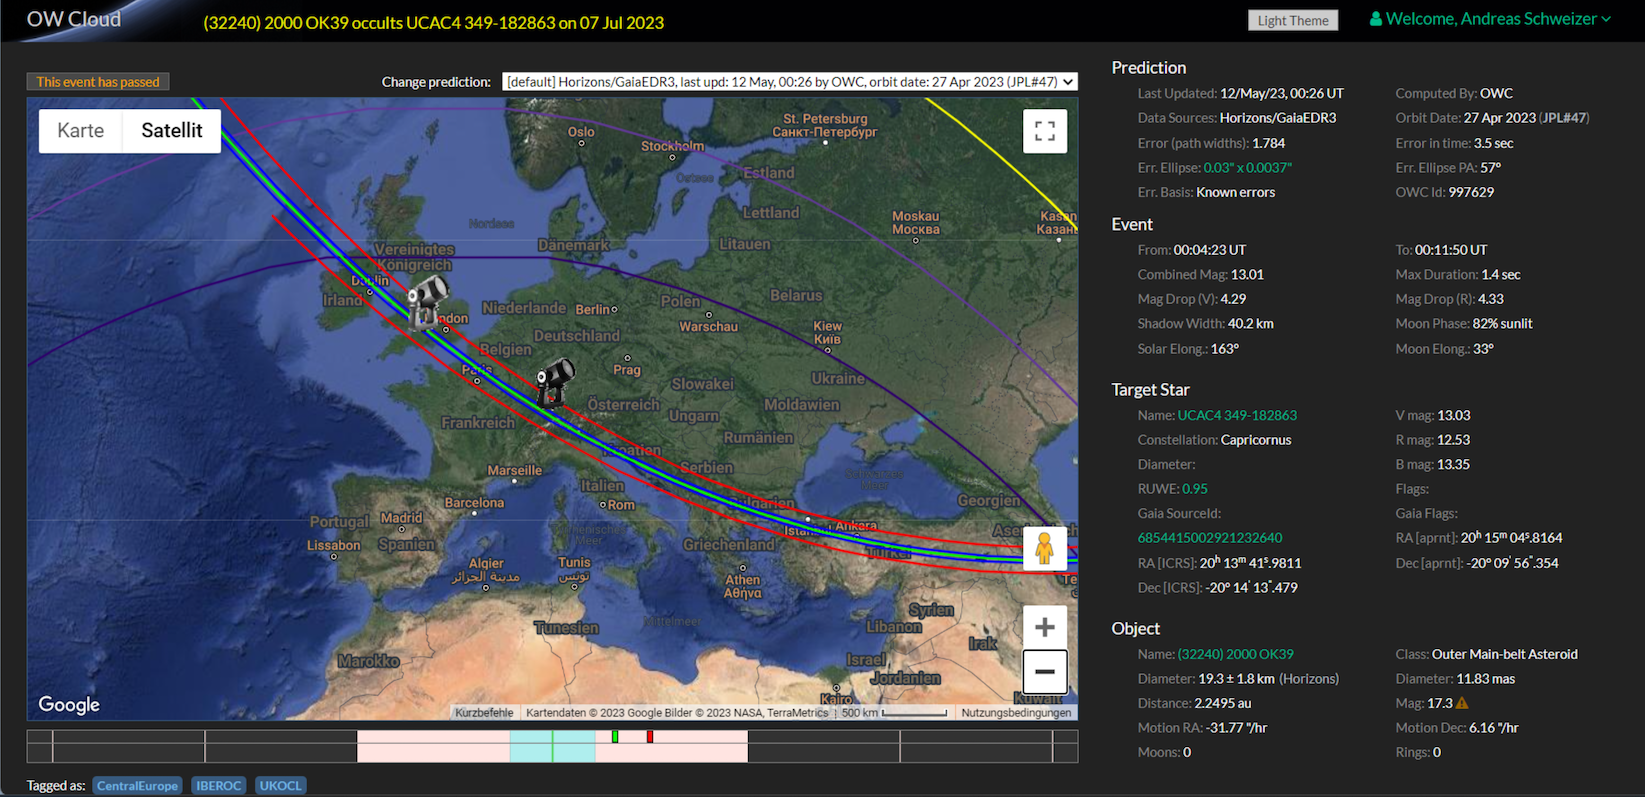This screenshot has height=797, width=1645.
Task: Open the Change prediction dropdown
Action: (x=789, y=82)
